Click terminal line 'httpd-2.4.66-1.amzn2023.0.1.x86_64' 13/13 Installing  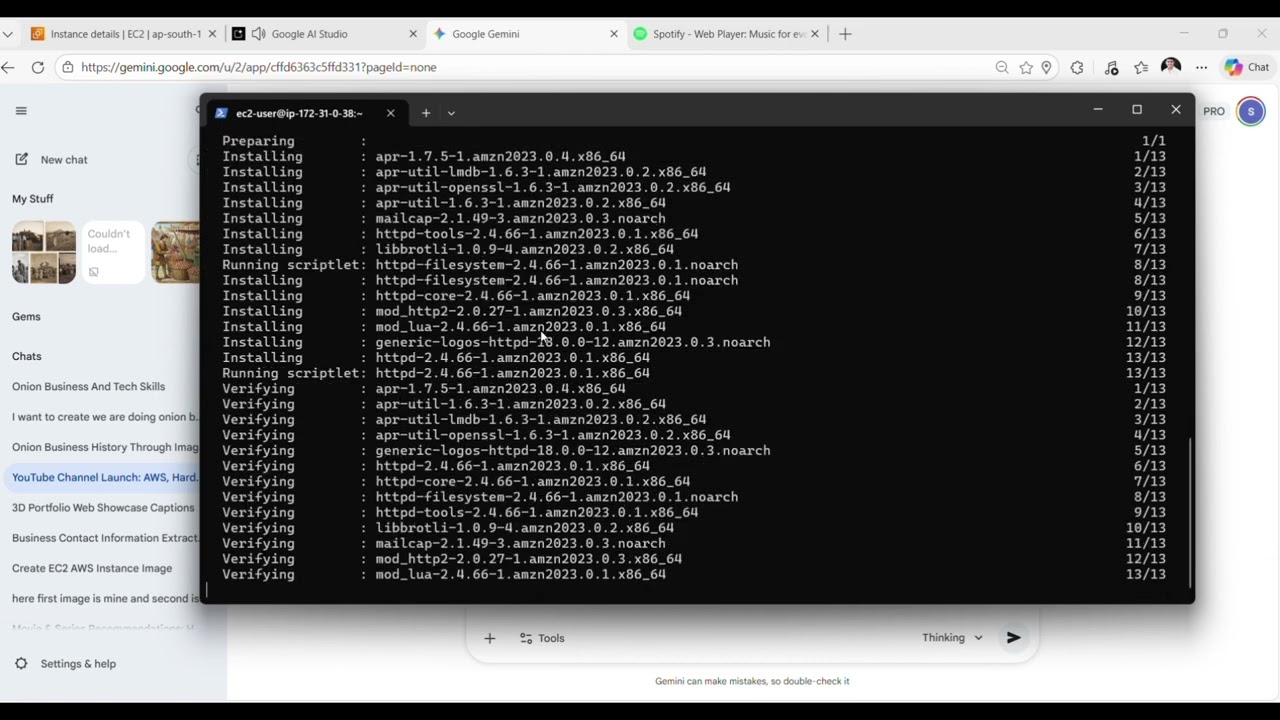pos(513,357)
